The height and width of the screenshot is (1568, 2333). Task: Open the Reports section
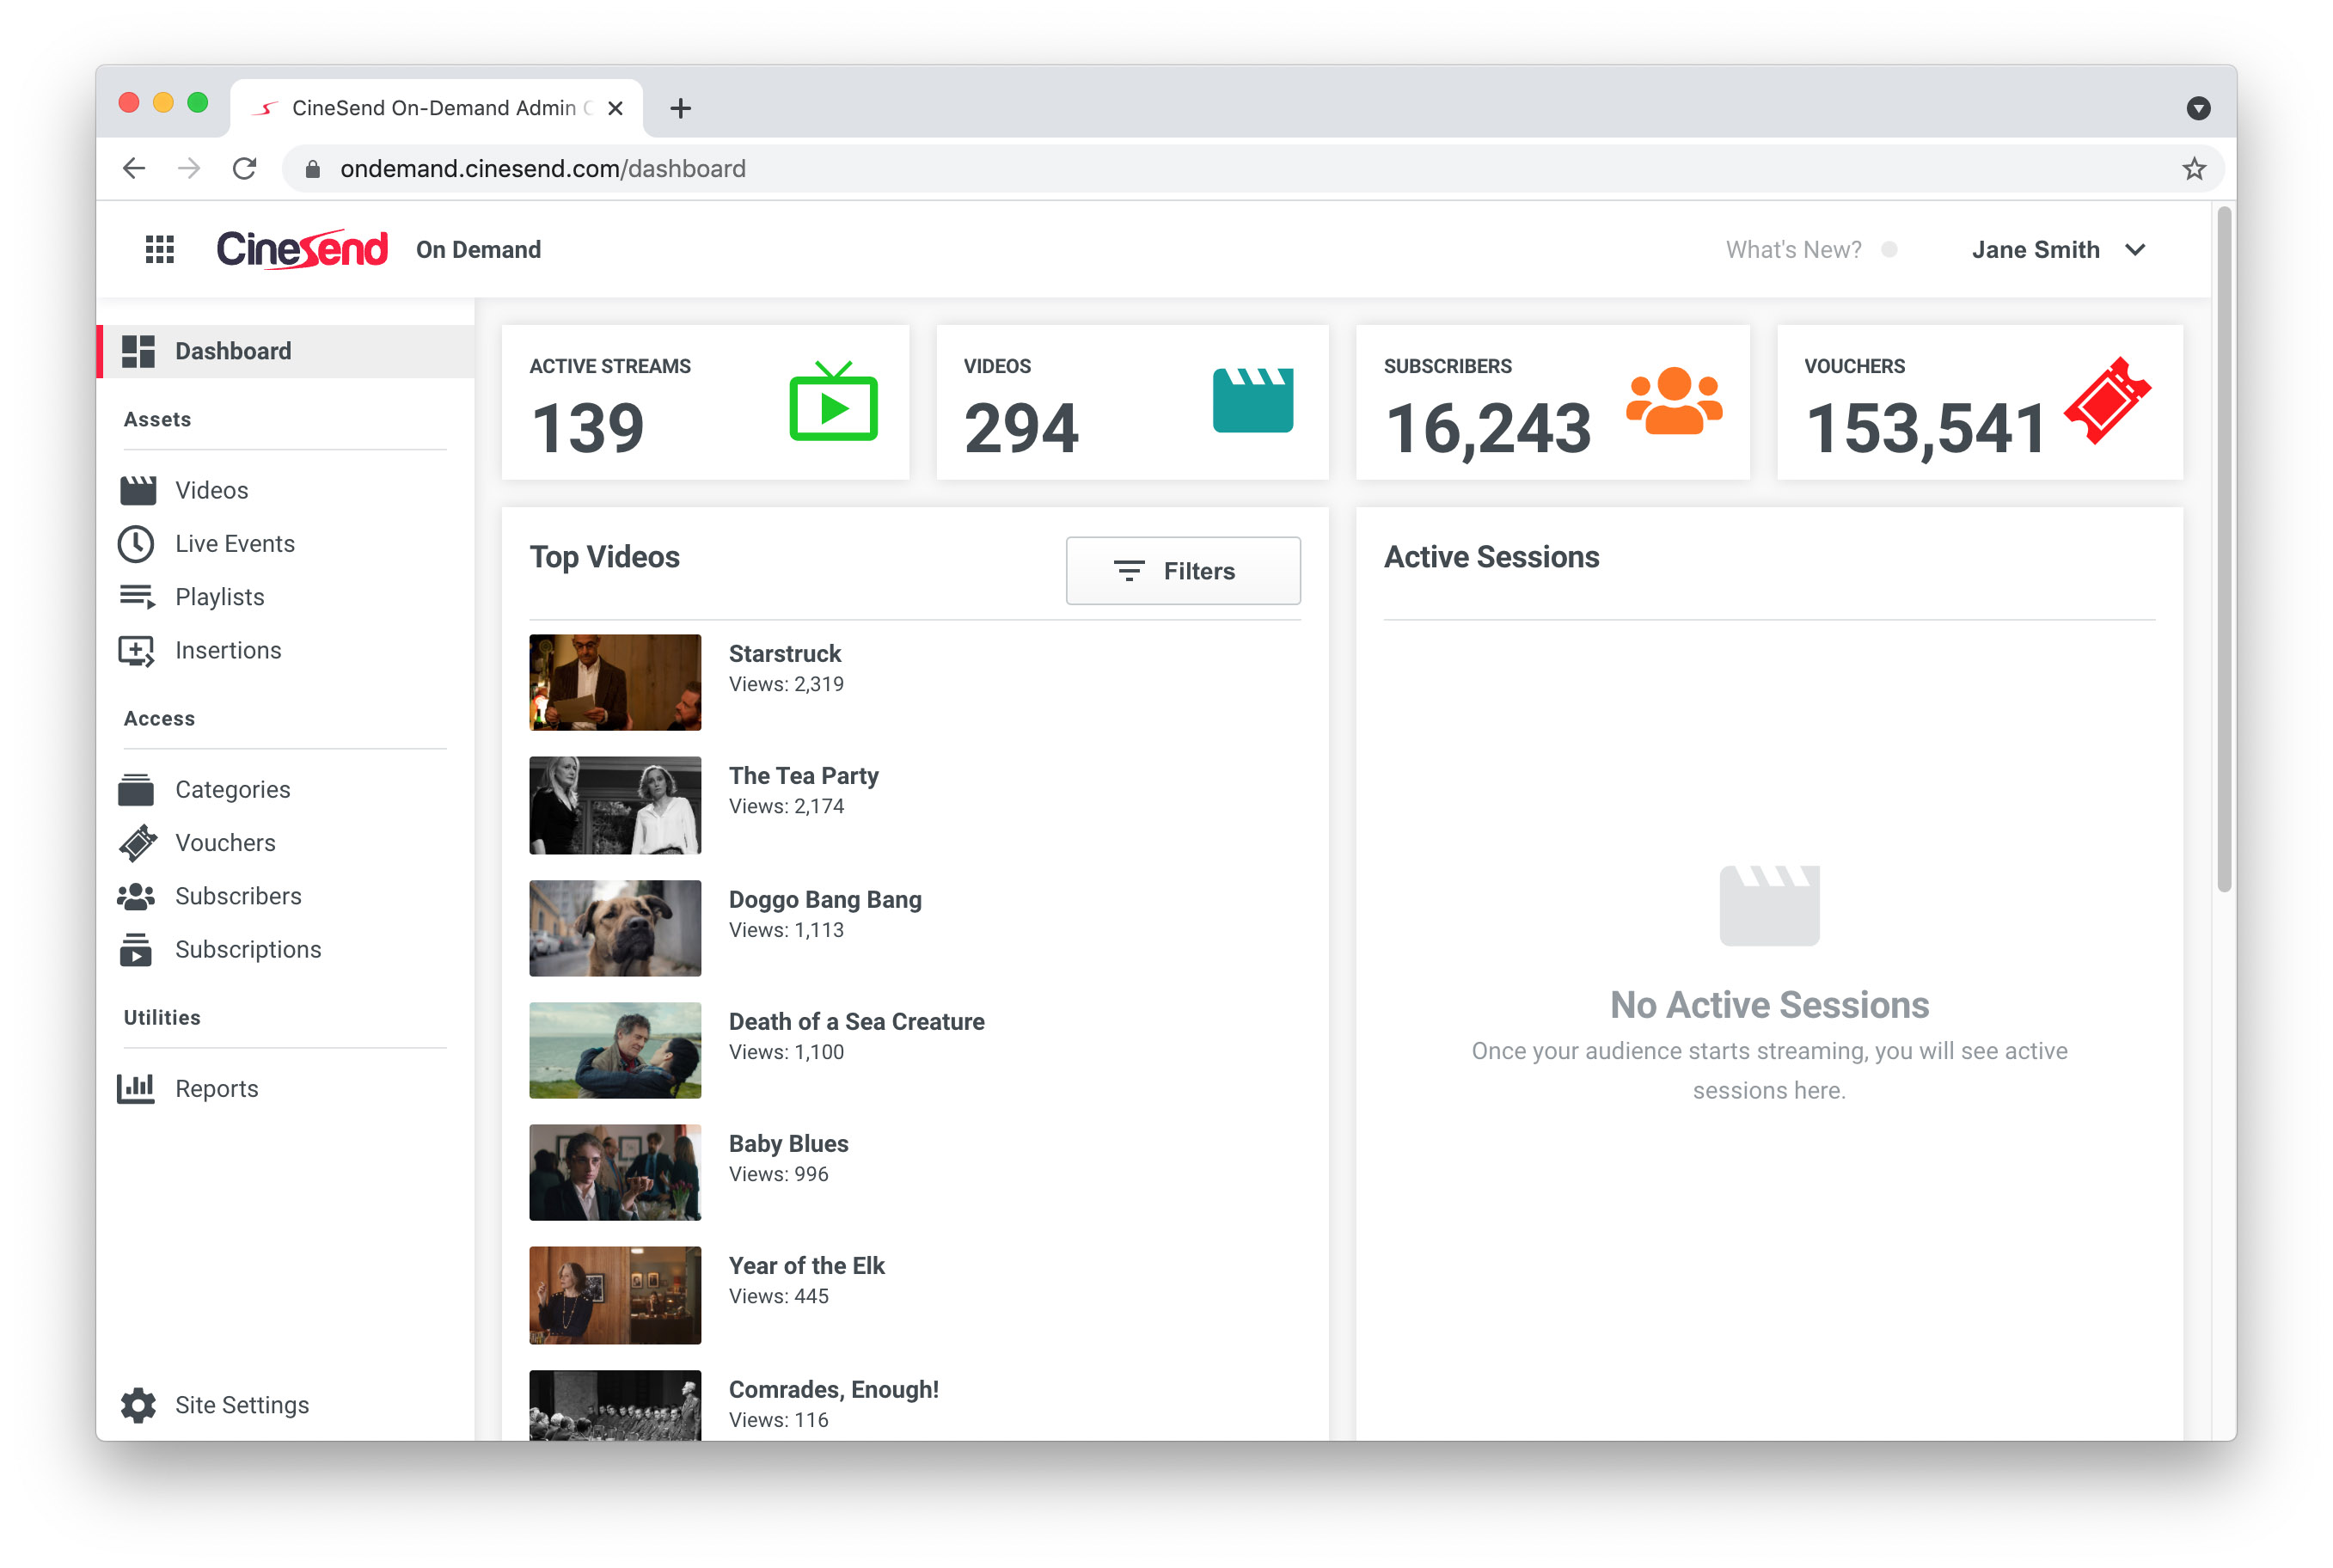click(216, 1087)
